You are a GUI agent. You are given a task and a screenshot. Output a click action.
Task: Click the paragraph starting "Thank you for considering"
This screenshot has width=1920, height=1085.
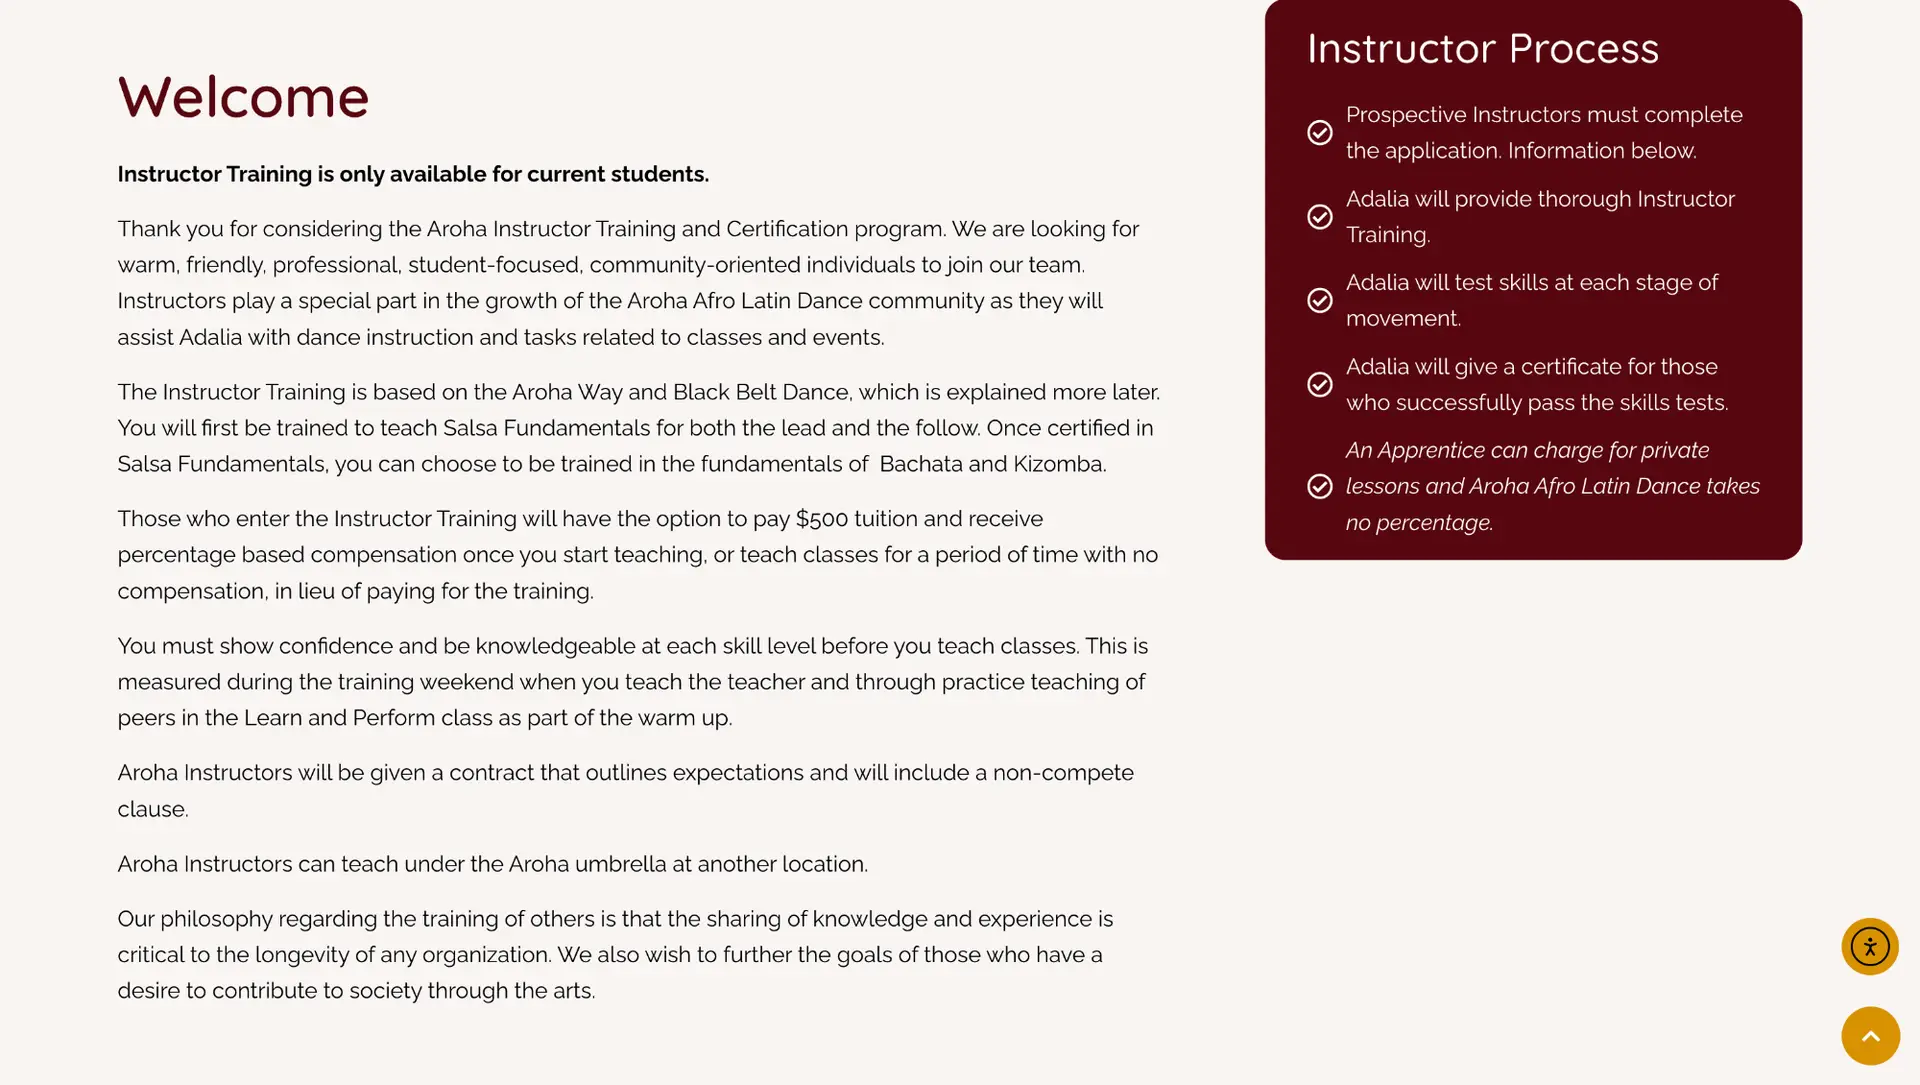point(628,283)
